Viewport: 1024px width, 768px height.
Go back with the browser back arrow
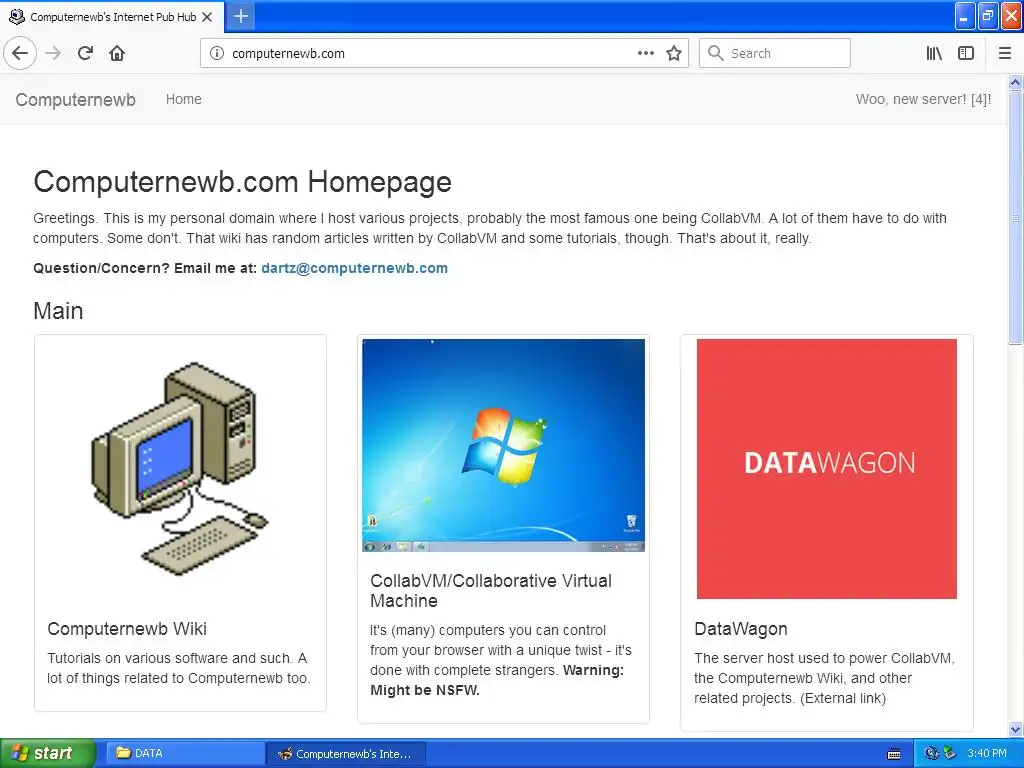tap(20, 53)
